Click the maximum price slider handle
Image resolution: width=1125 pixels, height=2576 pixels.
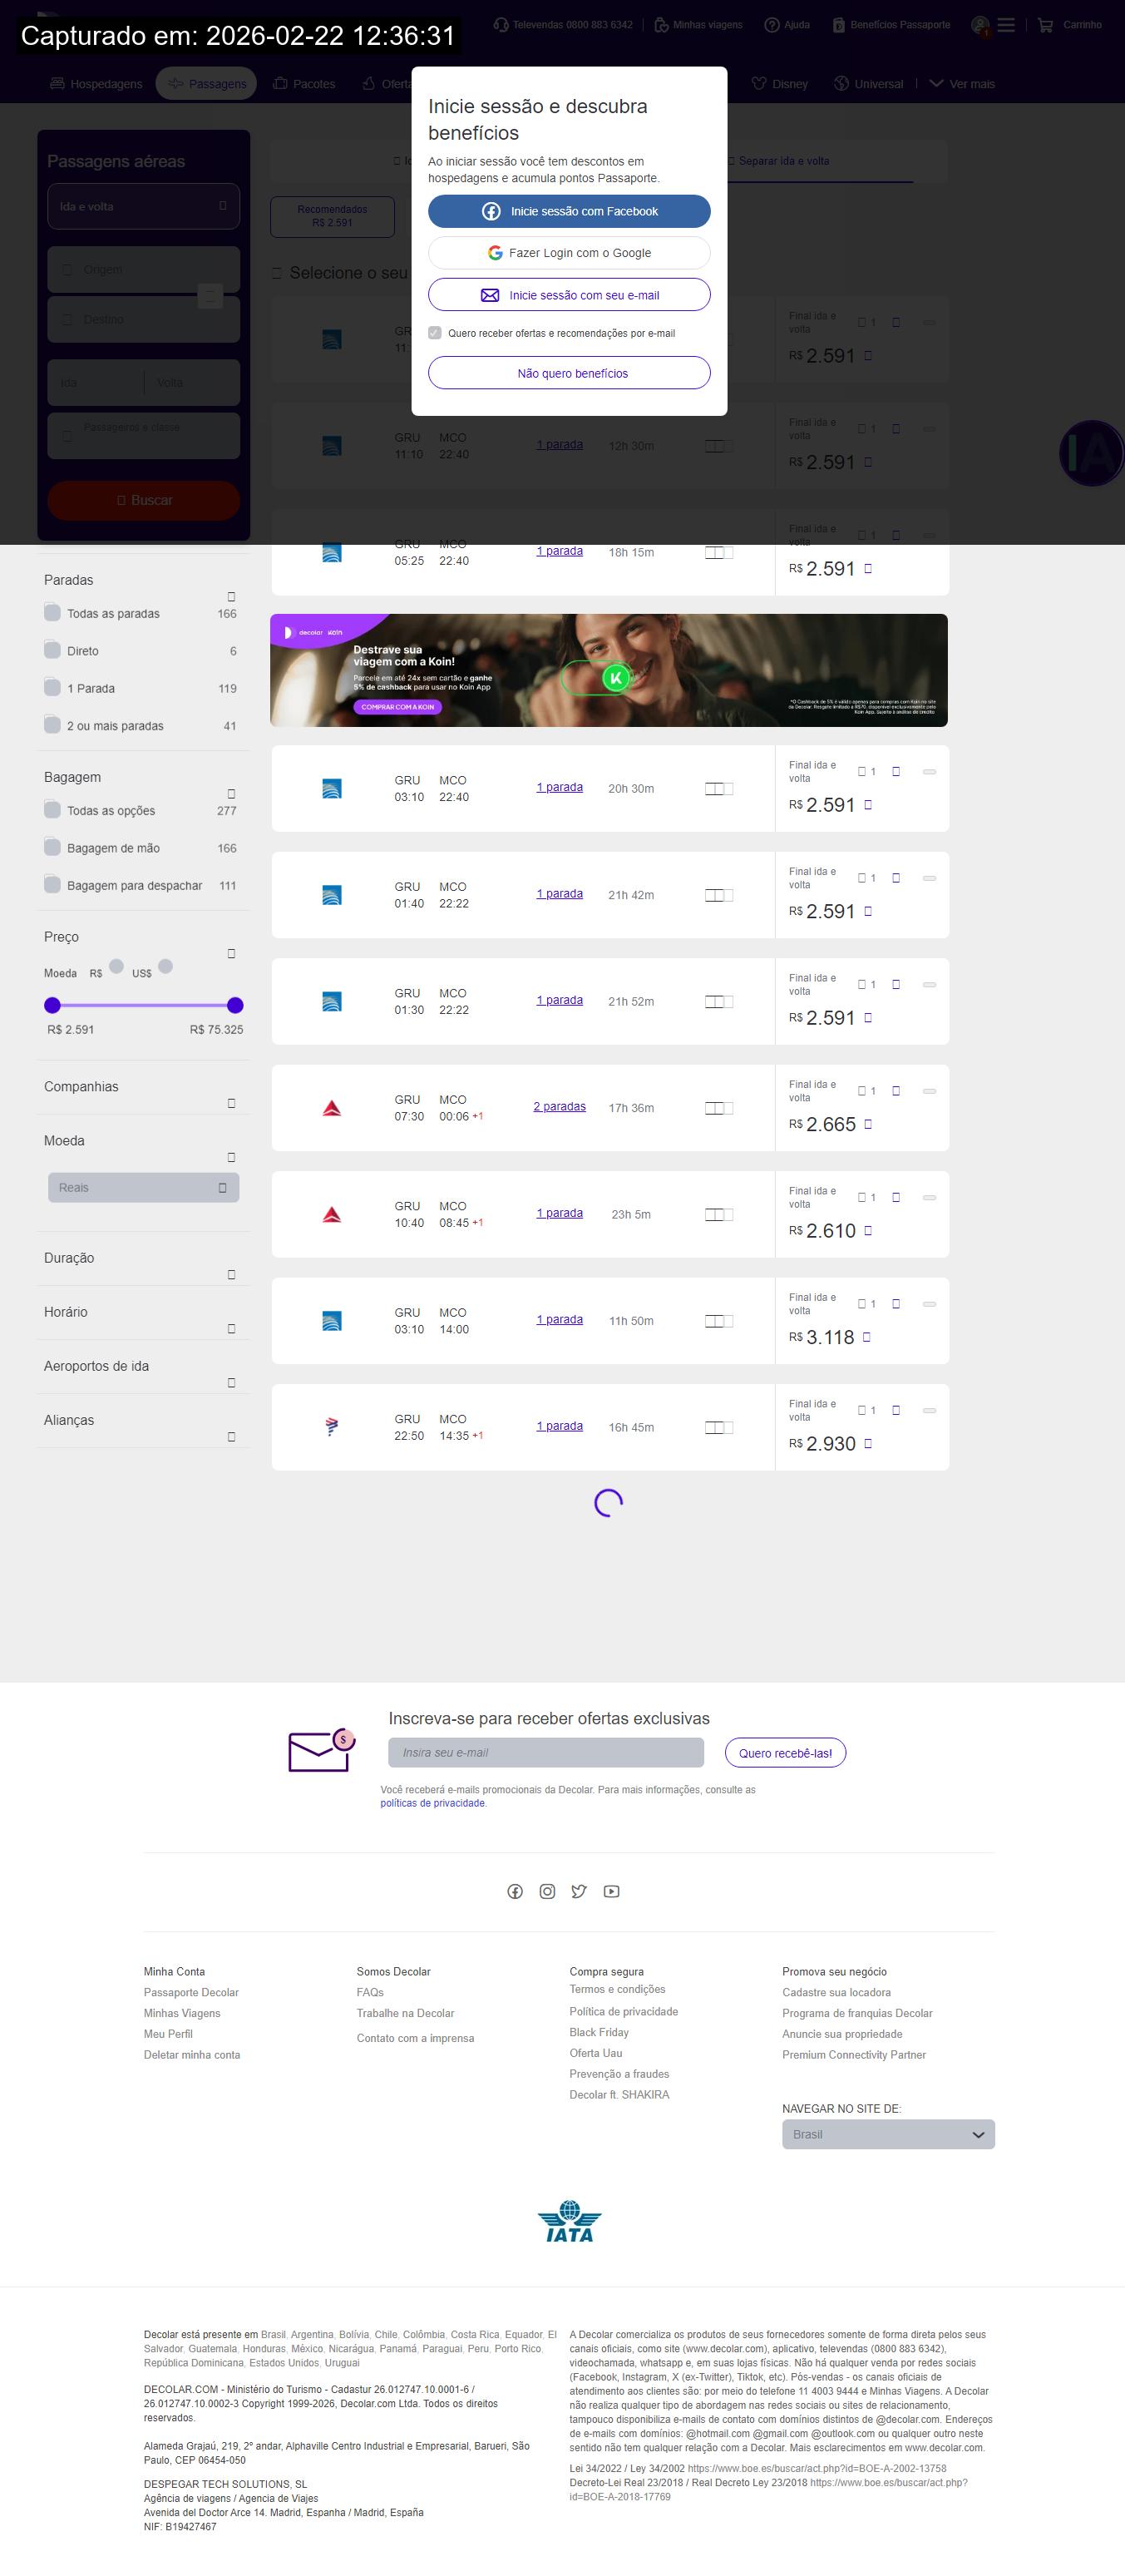(235, 1005)
